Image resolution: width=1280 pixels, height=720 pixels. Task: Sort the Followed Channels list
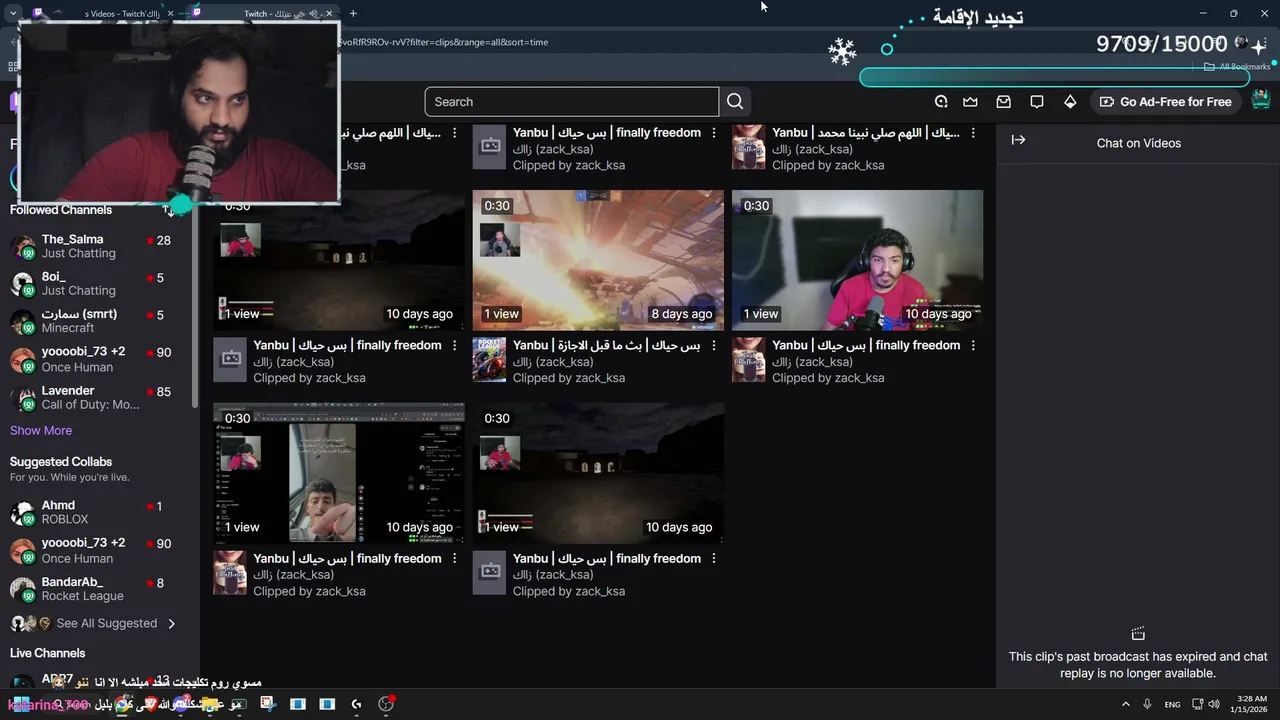tap(168, 210)
